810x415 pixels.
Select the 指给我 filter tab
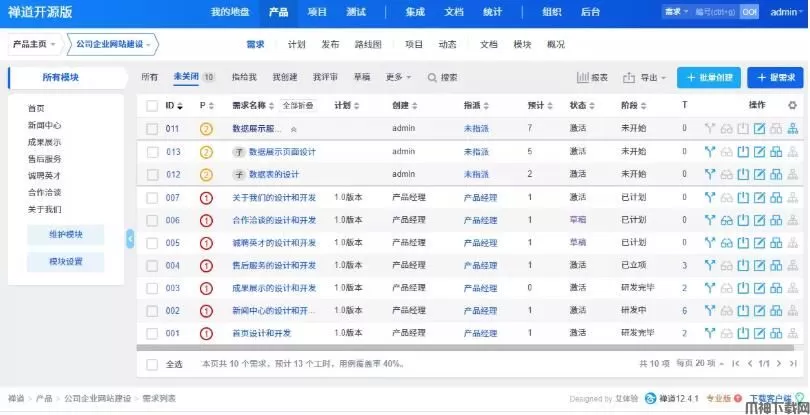point(244,78)
